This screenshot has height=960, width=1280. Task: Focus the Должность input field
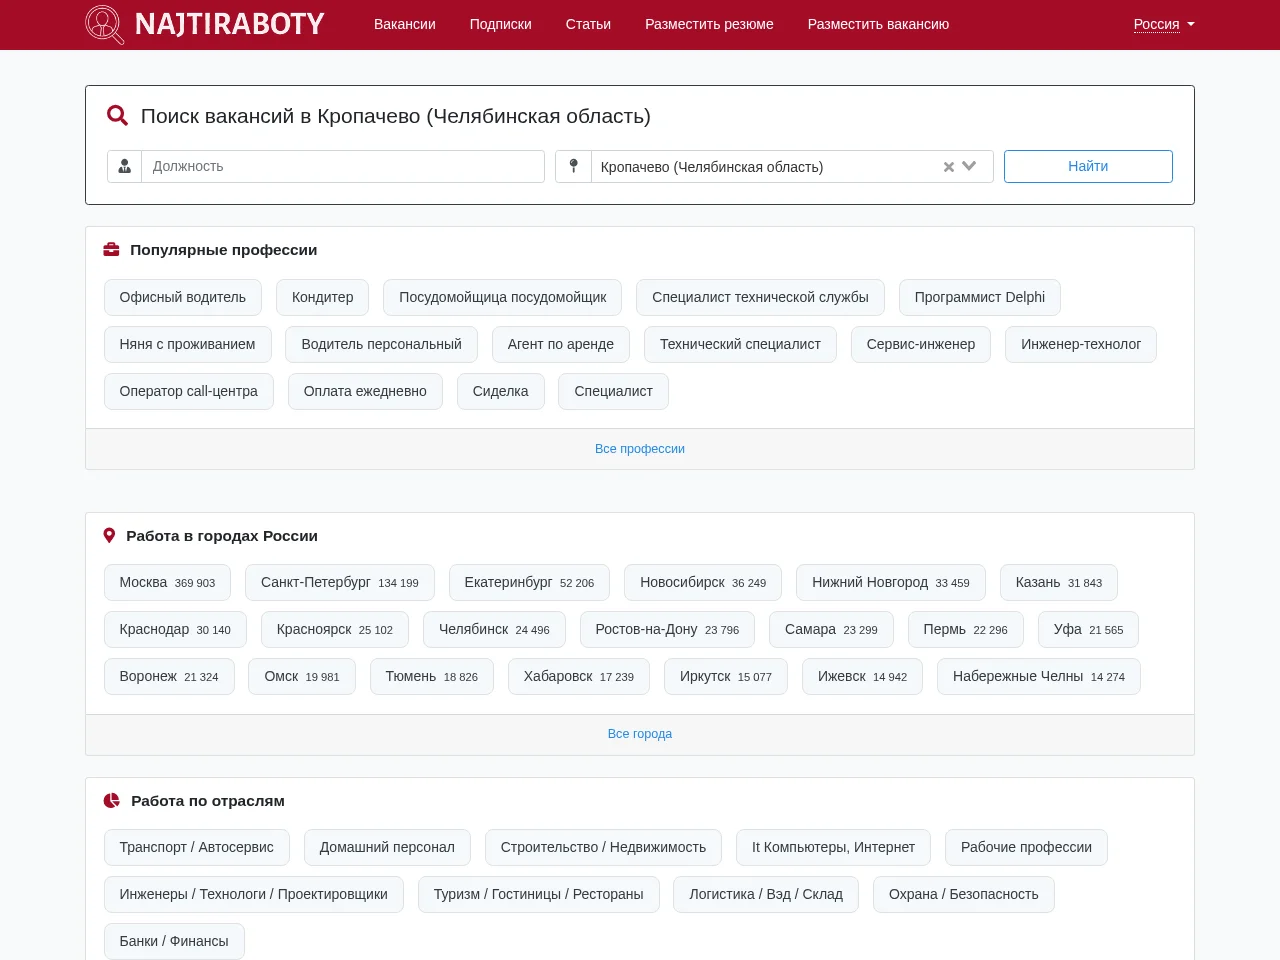pyautogui.click(x=343, y=167)
